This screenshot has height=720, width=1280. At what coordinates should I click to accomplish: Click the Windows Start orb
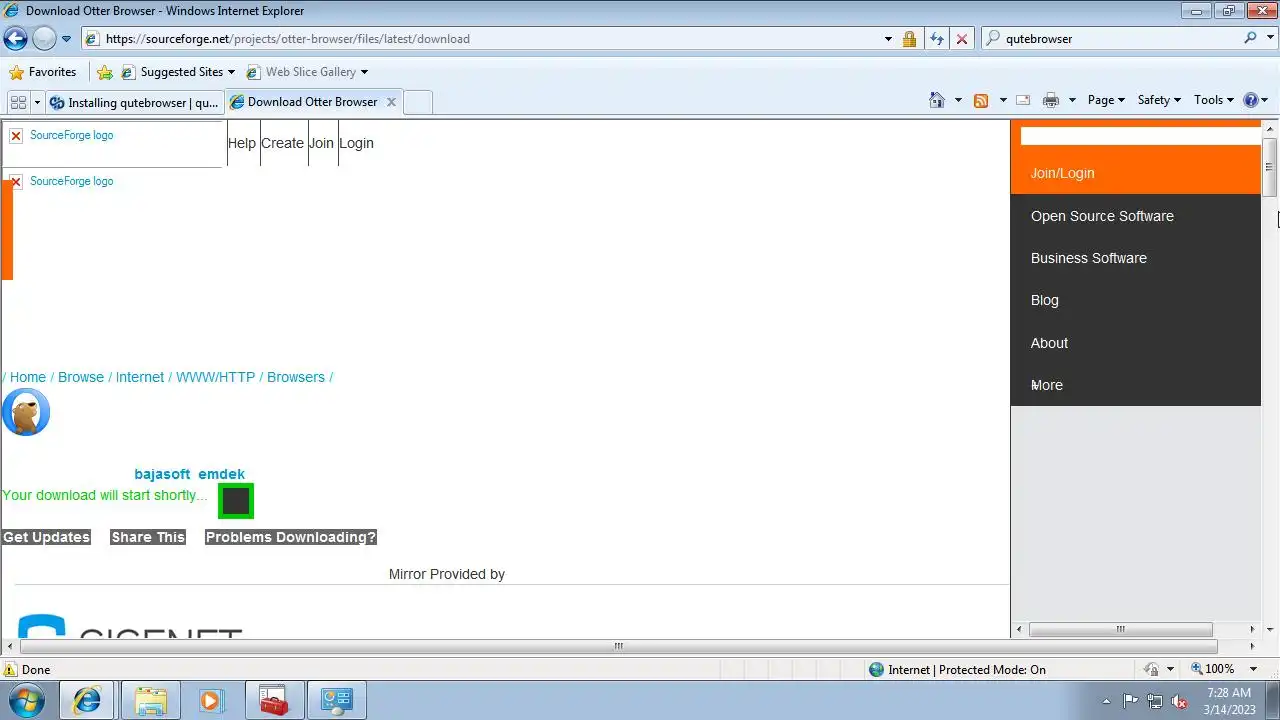26,700
